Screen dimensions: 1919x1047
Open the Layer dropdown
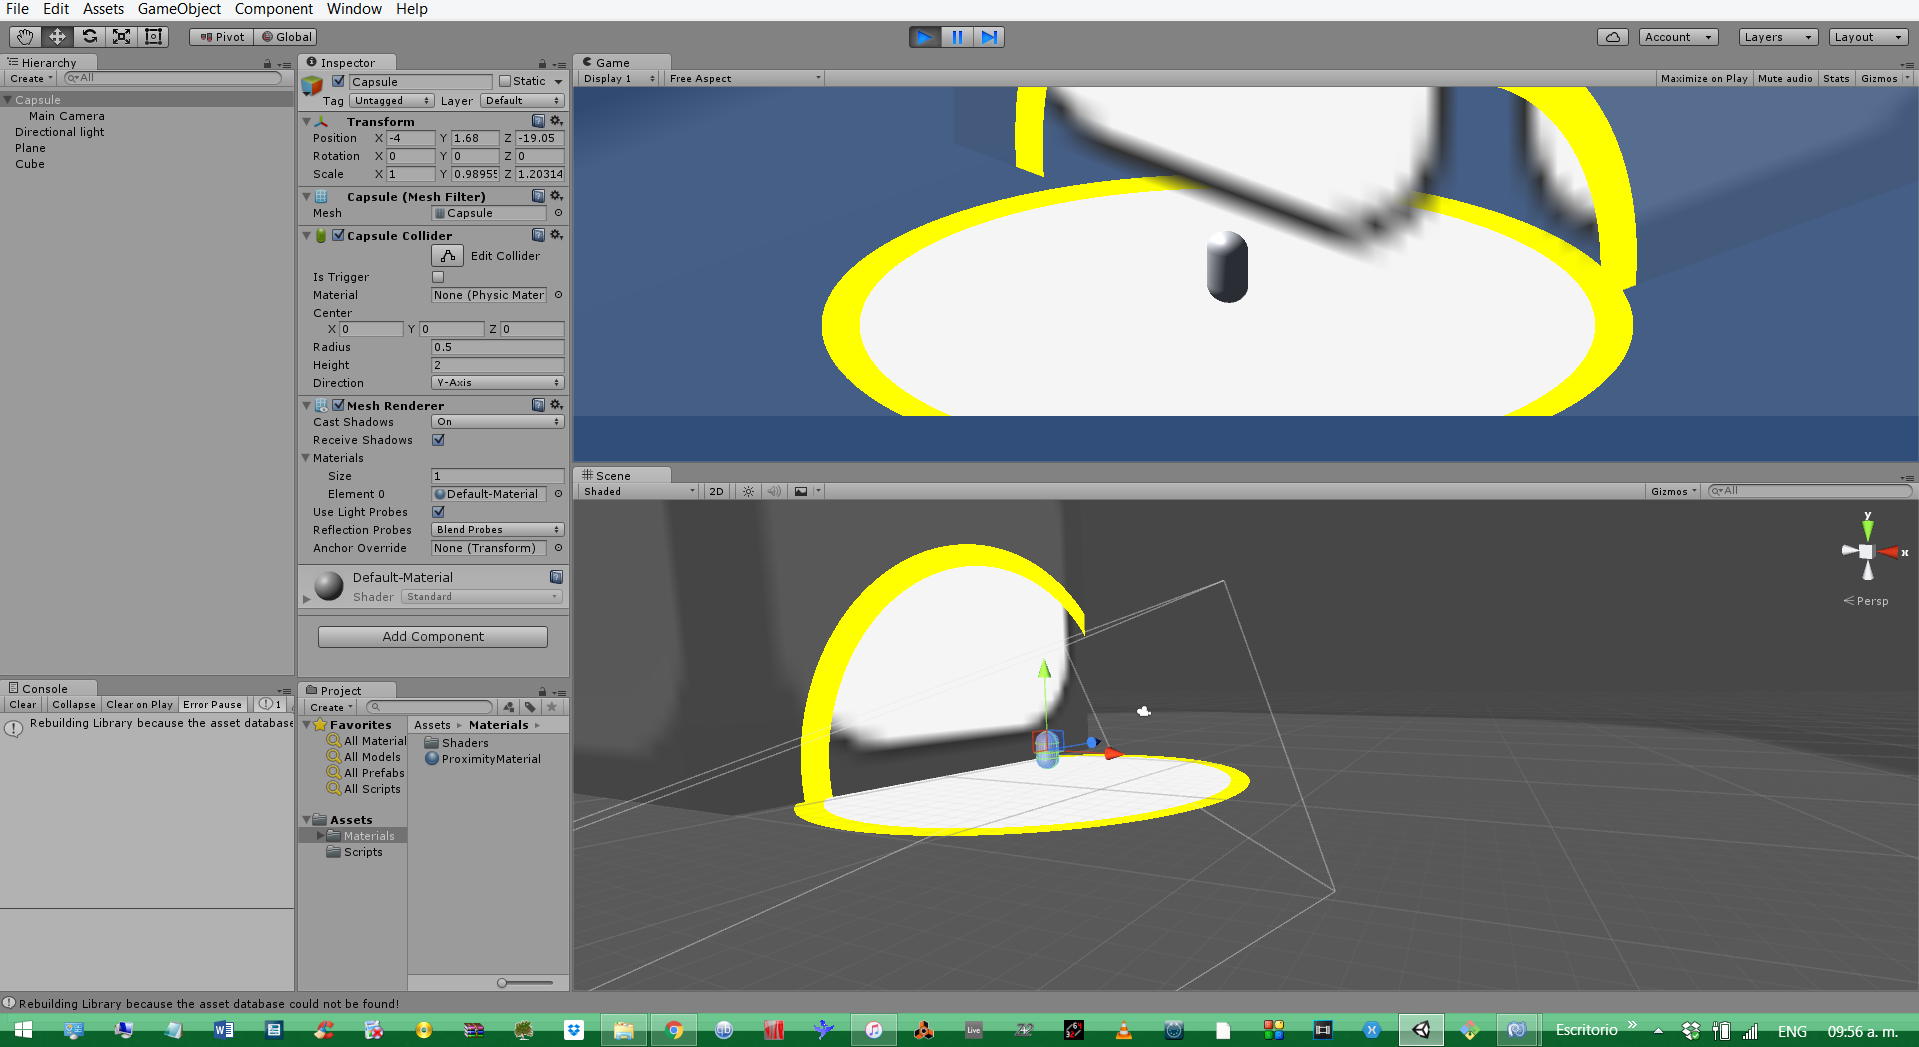tap(522, 101)
